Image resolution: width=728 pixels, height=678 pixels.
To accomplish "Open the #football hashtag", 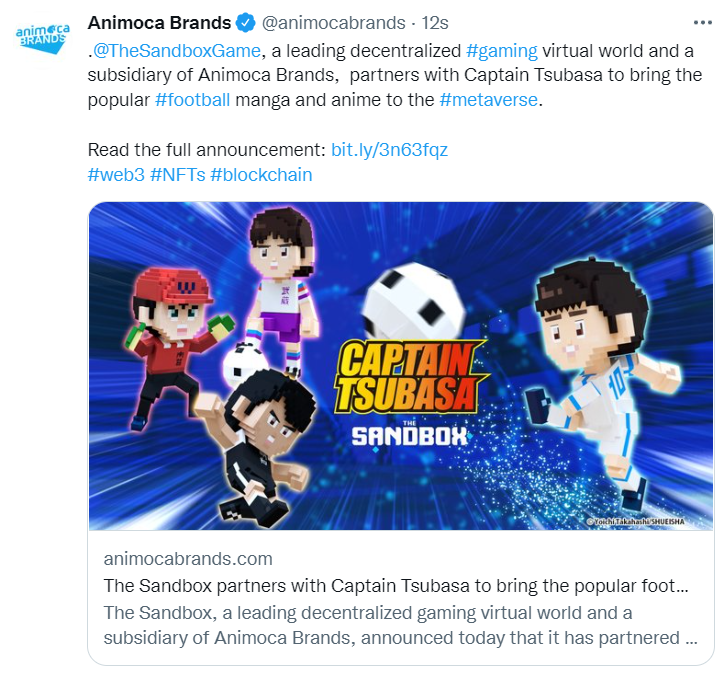I will point(192,100).
